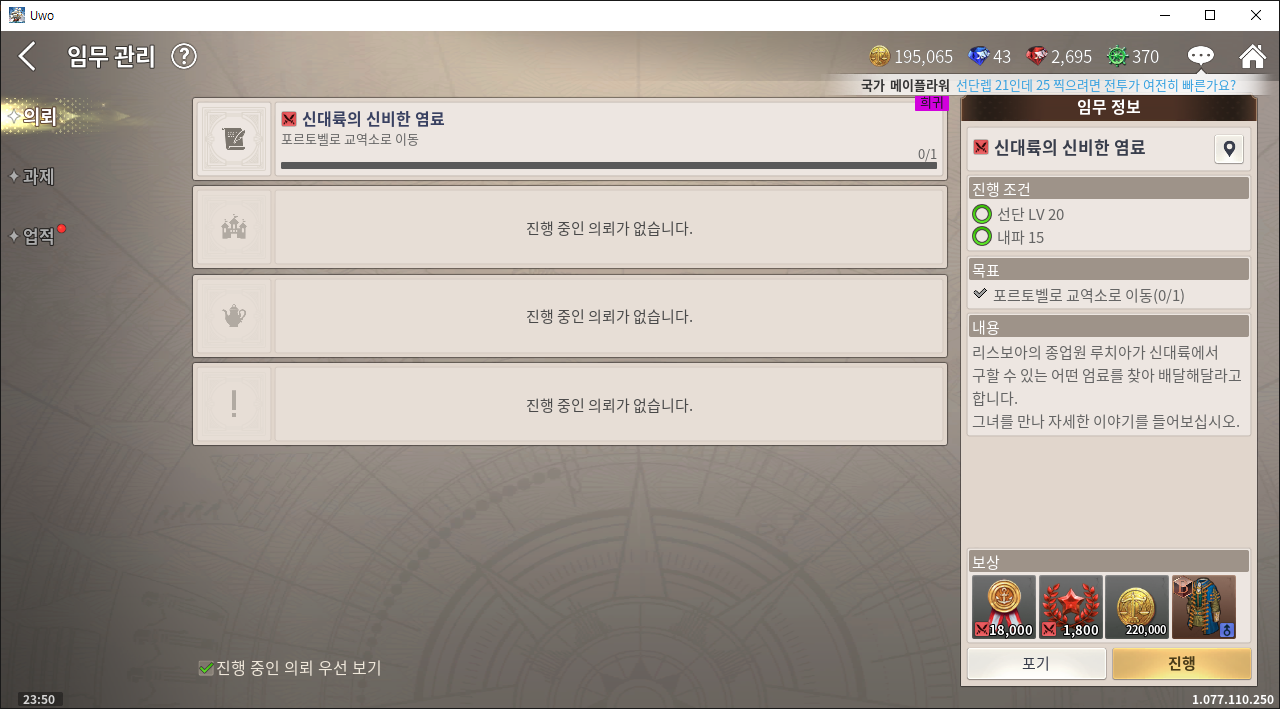Image resolution: width=1280 pixels, height=709 pixels.
Task: Click the 포기 button
Action: [1037, 664]
